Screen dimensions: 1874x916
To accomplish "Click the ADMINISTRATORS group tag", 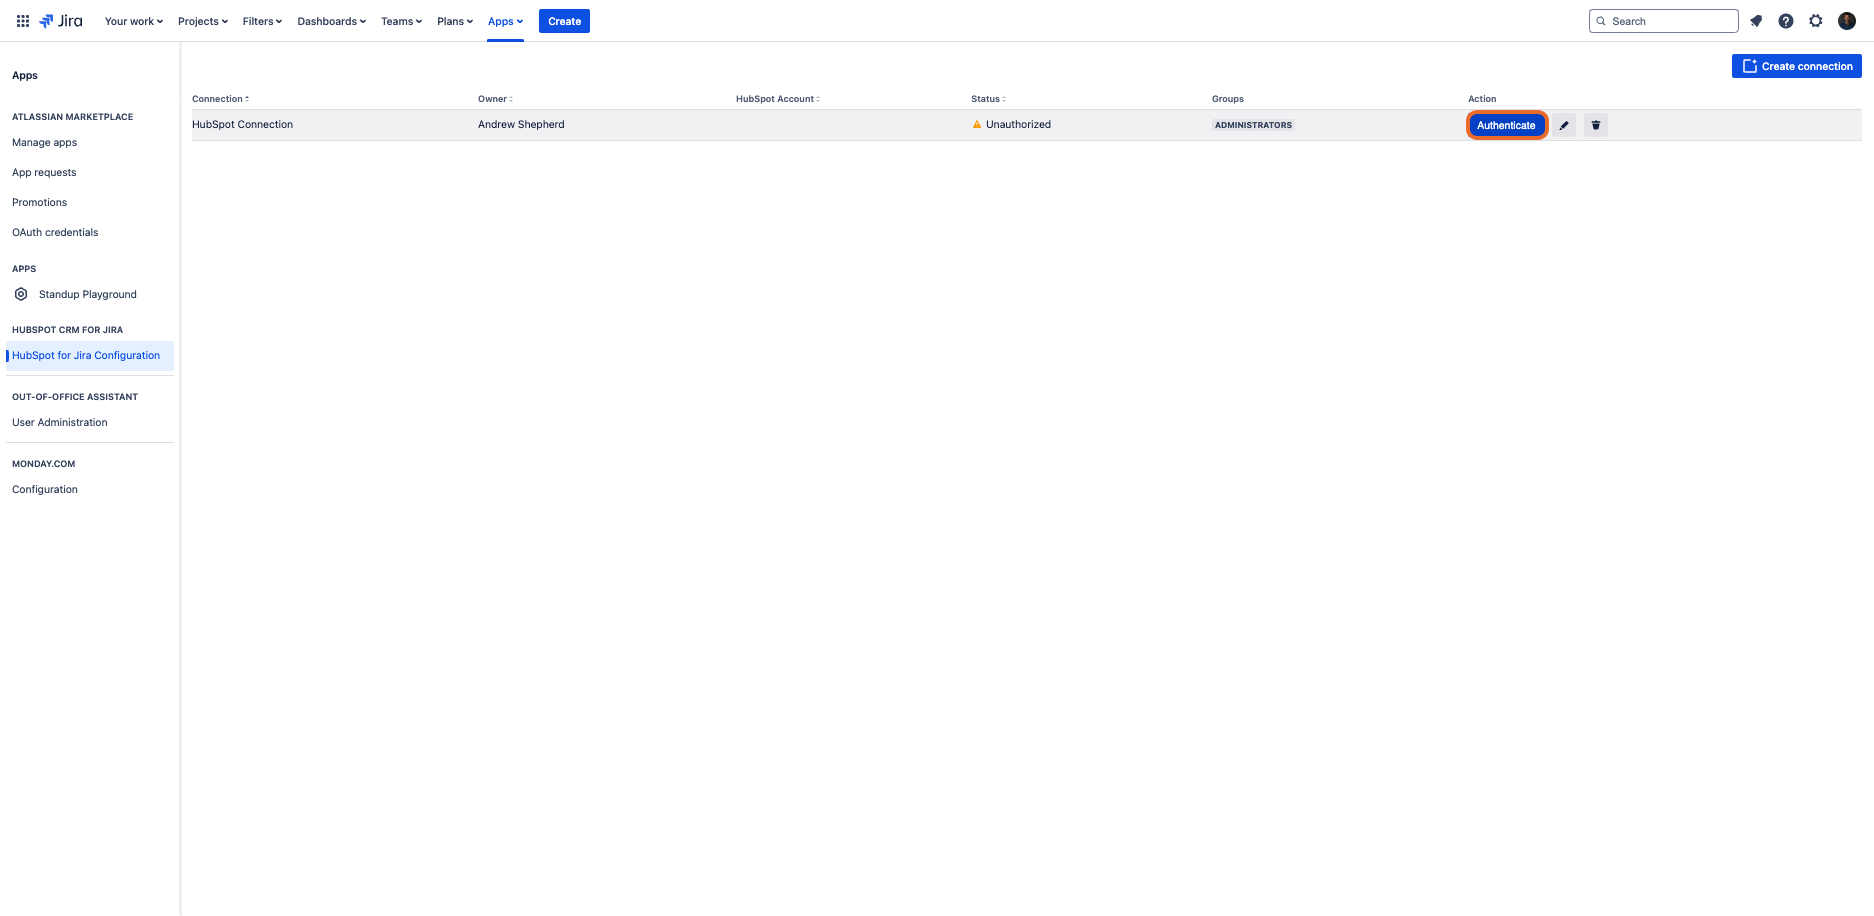I will pos(1253,125).
